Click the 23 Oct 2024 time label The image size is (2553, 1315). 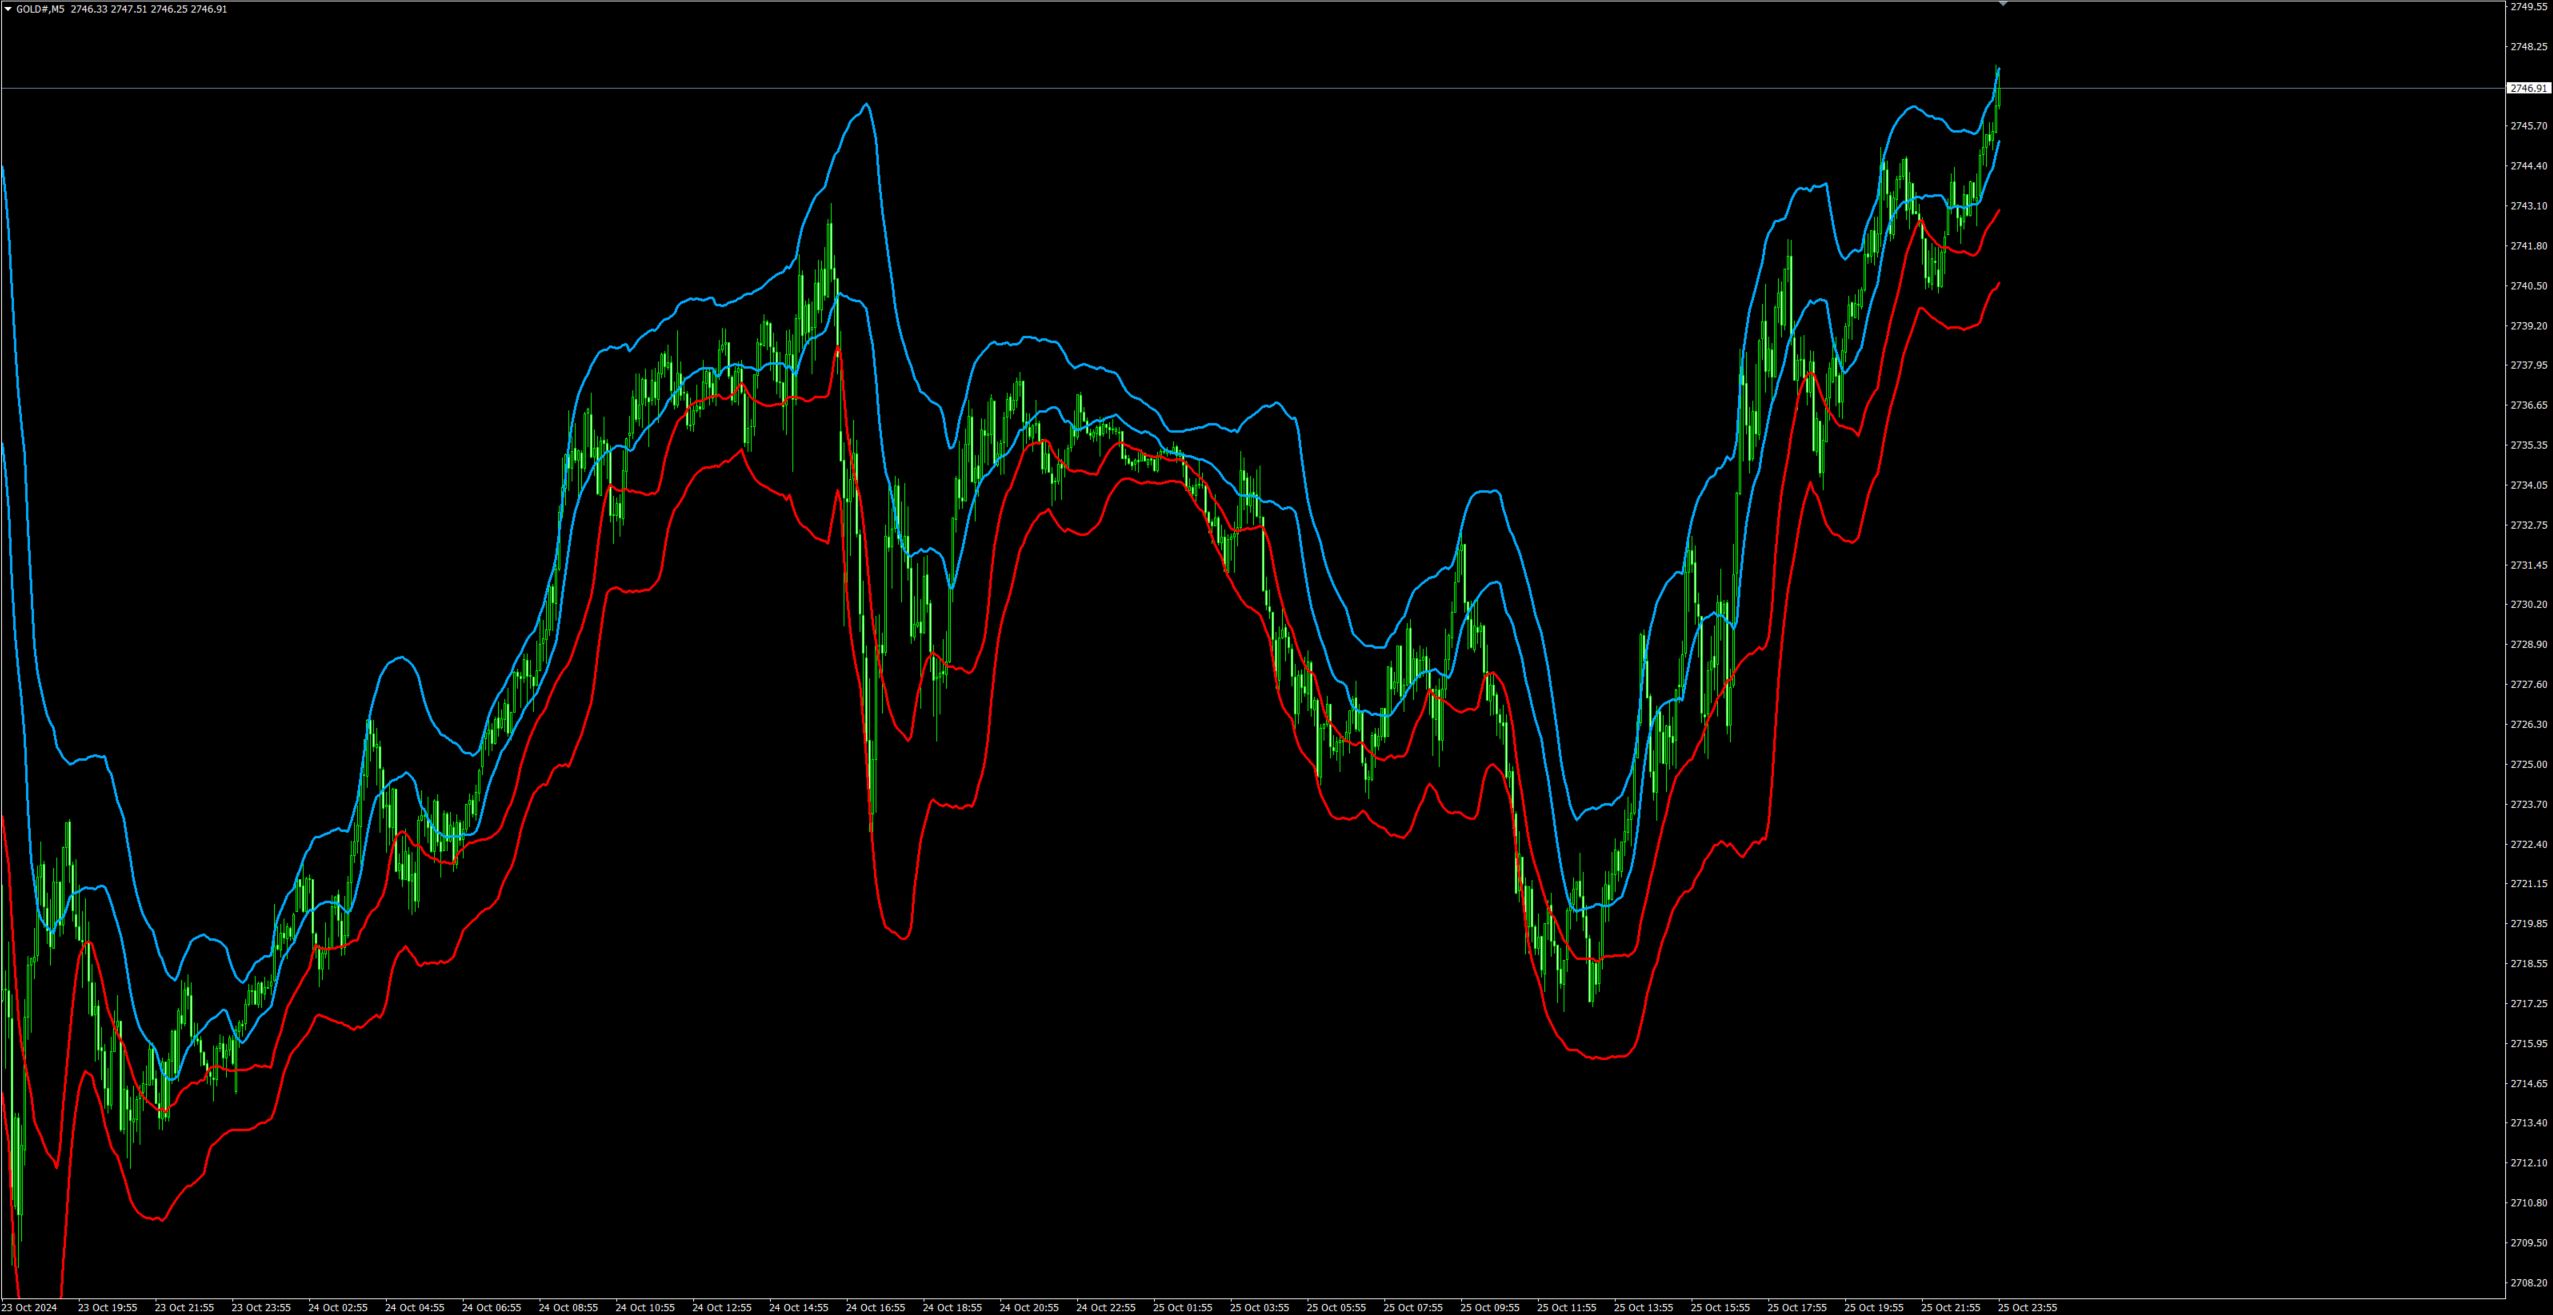click(30, 1307)
